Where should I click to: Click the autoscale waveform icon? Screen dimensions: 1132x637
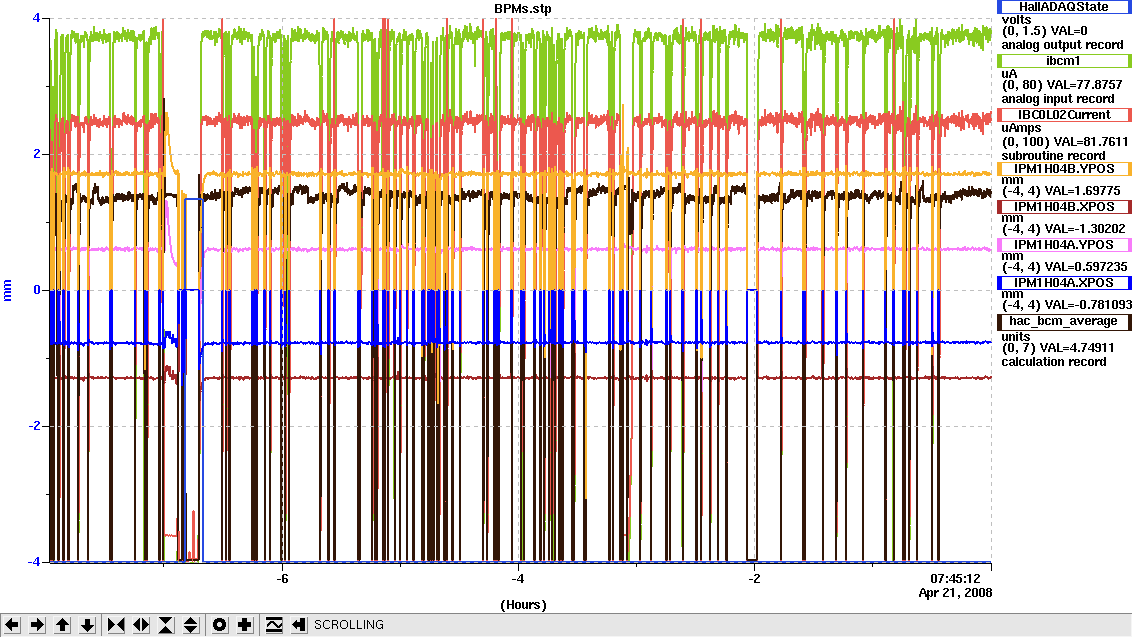(274, 625)
